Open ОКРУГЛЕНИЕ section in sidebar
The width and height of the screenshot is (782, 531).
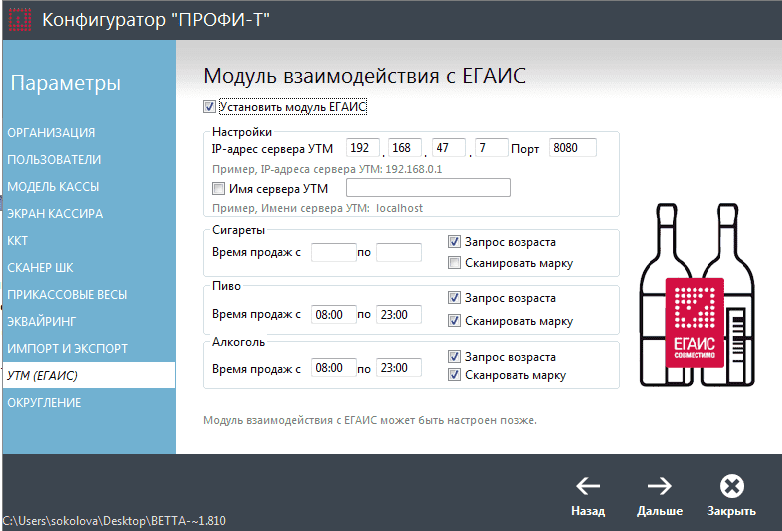(x=89, y=402)
